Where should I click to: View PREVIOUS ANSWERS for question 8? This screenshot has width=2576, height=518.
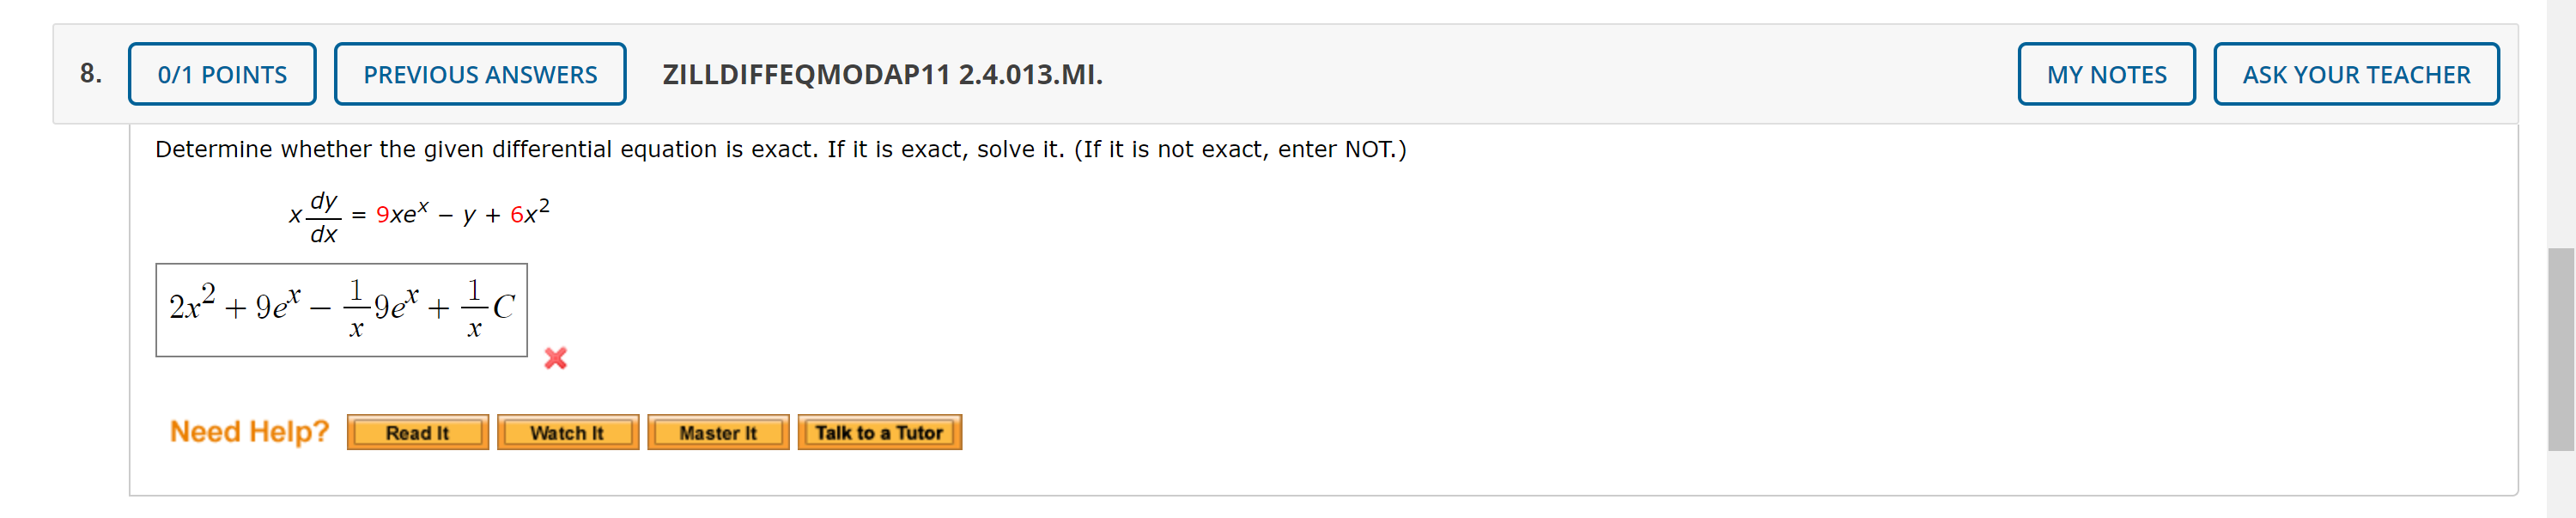(480, 73)
